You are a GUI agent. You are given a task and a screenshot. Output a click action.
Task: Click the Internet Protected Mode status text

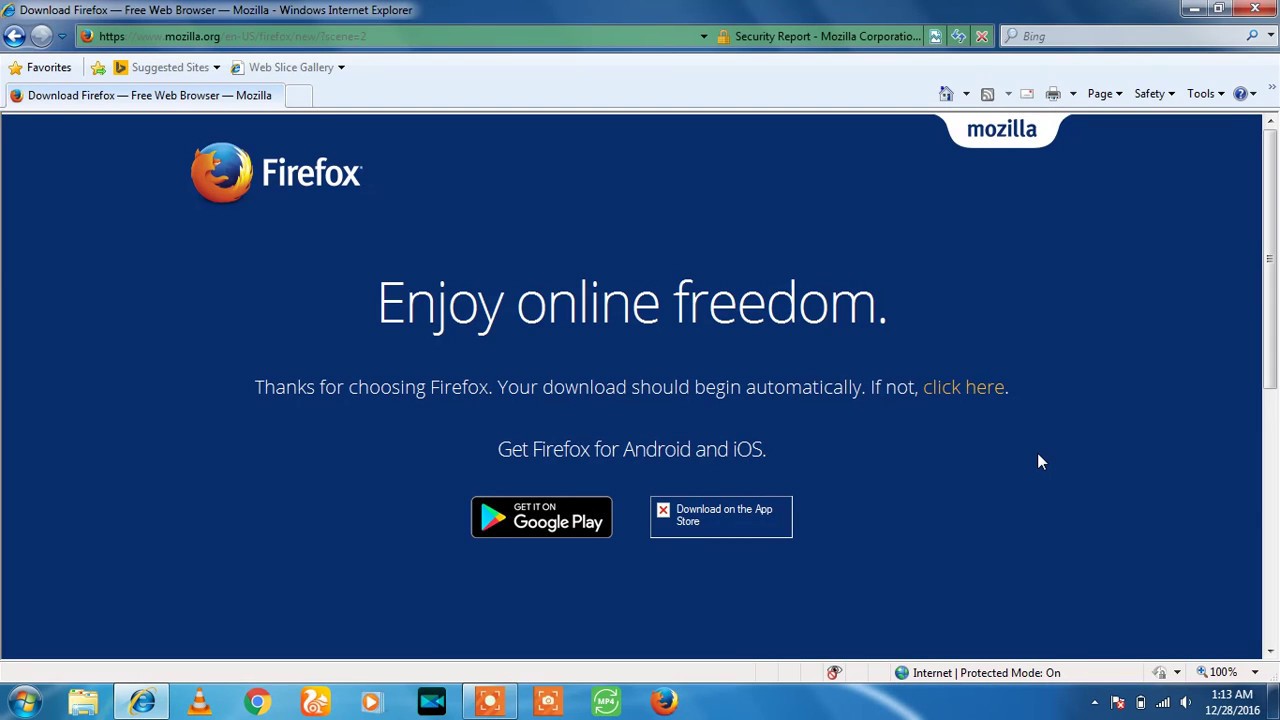pyautogui.click(x=986, y=673)
